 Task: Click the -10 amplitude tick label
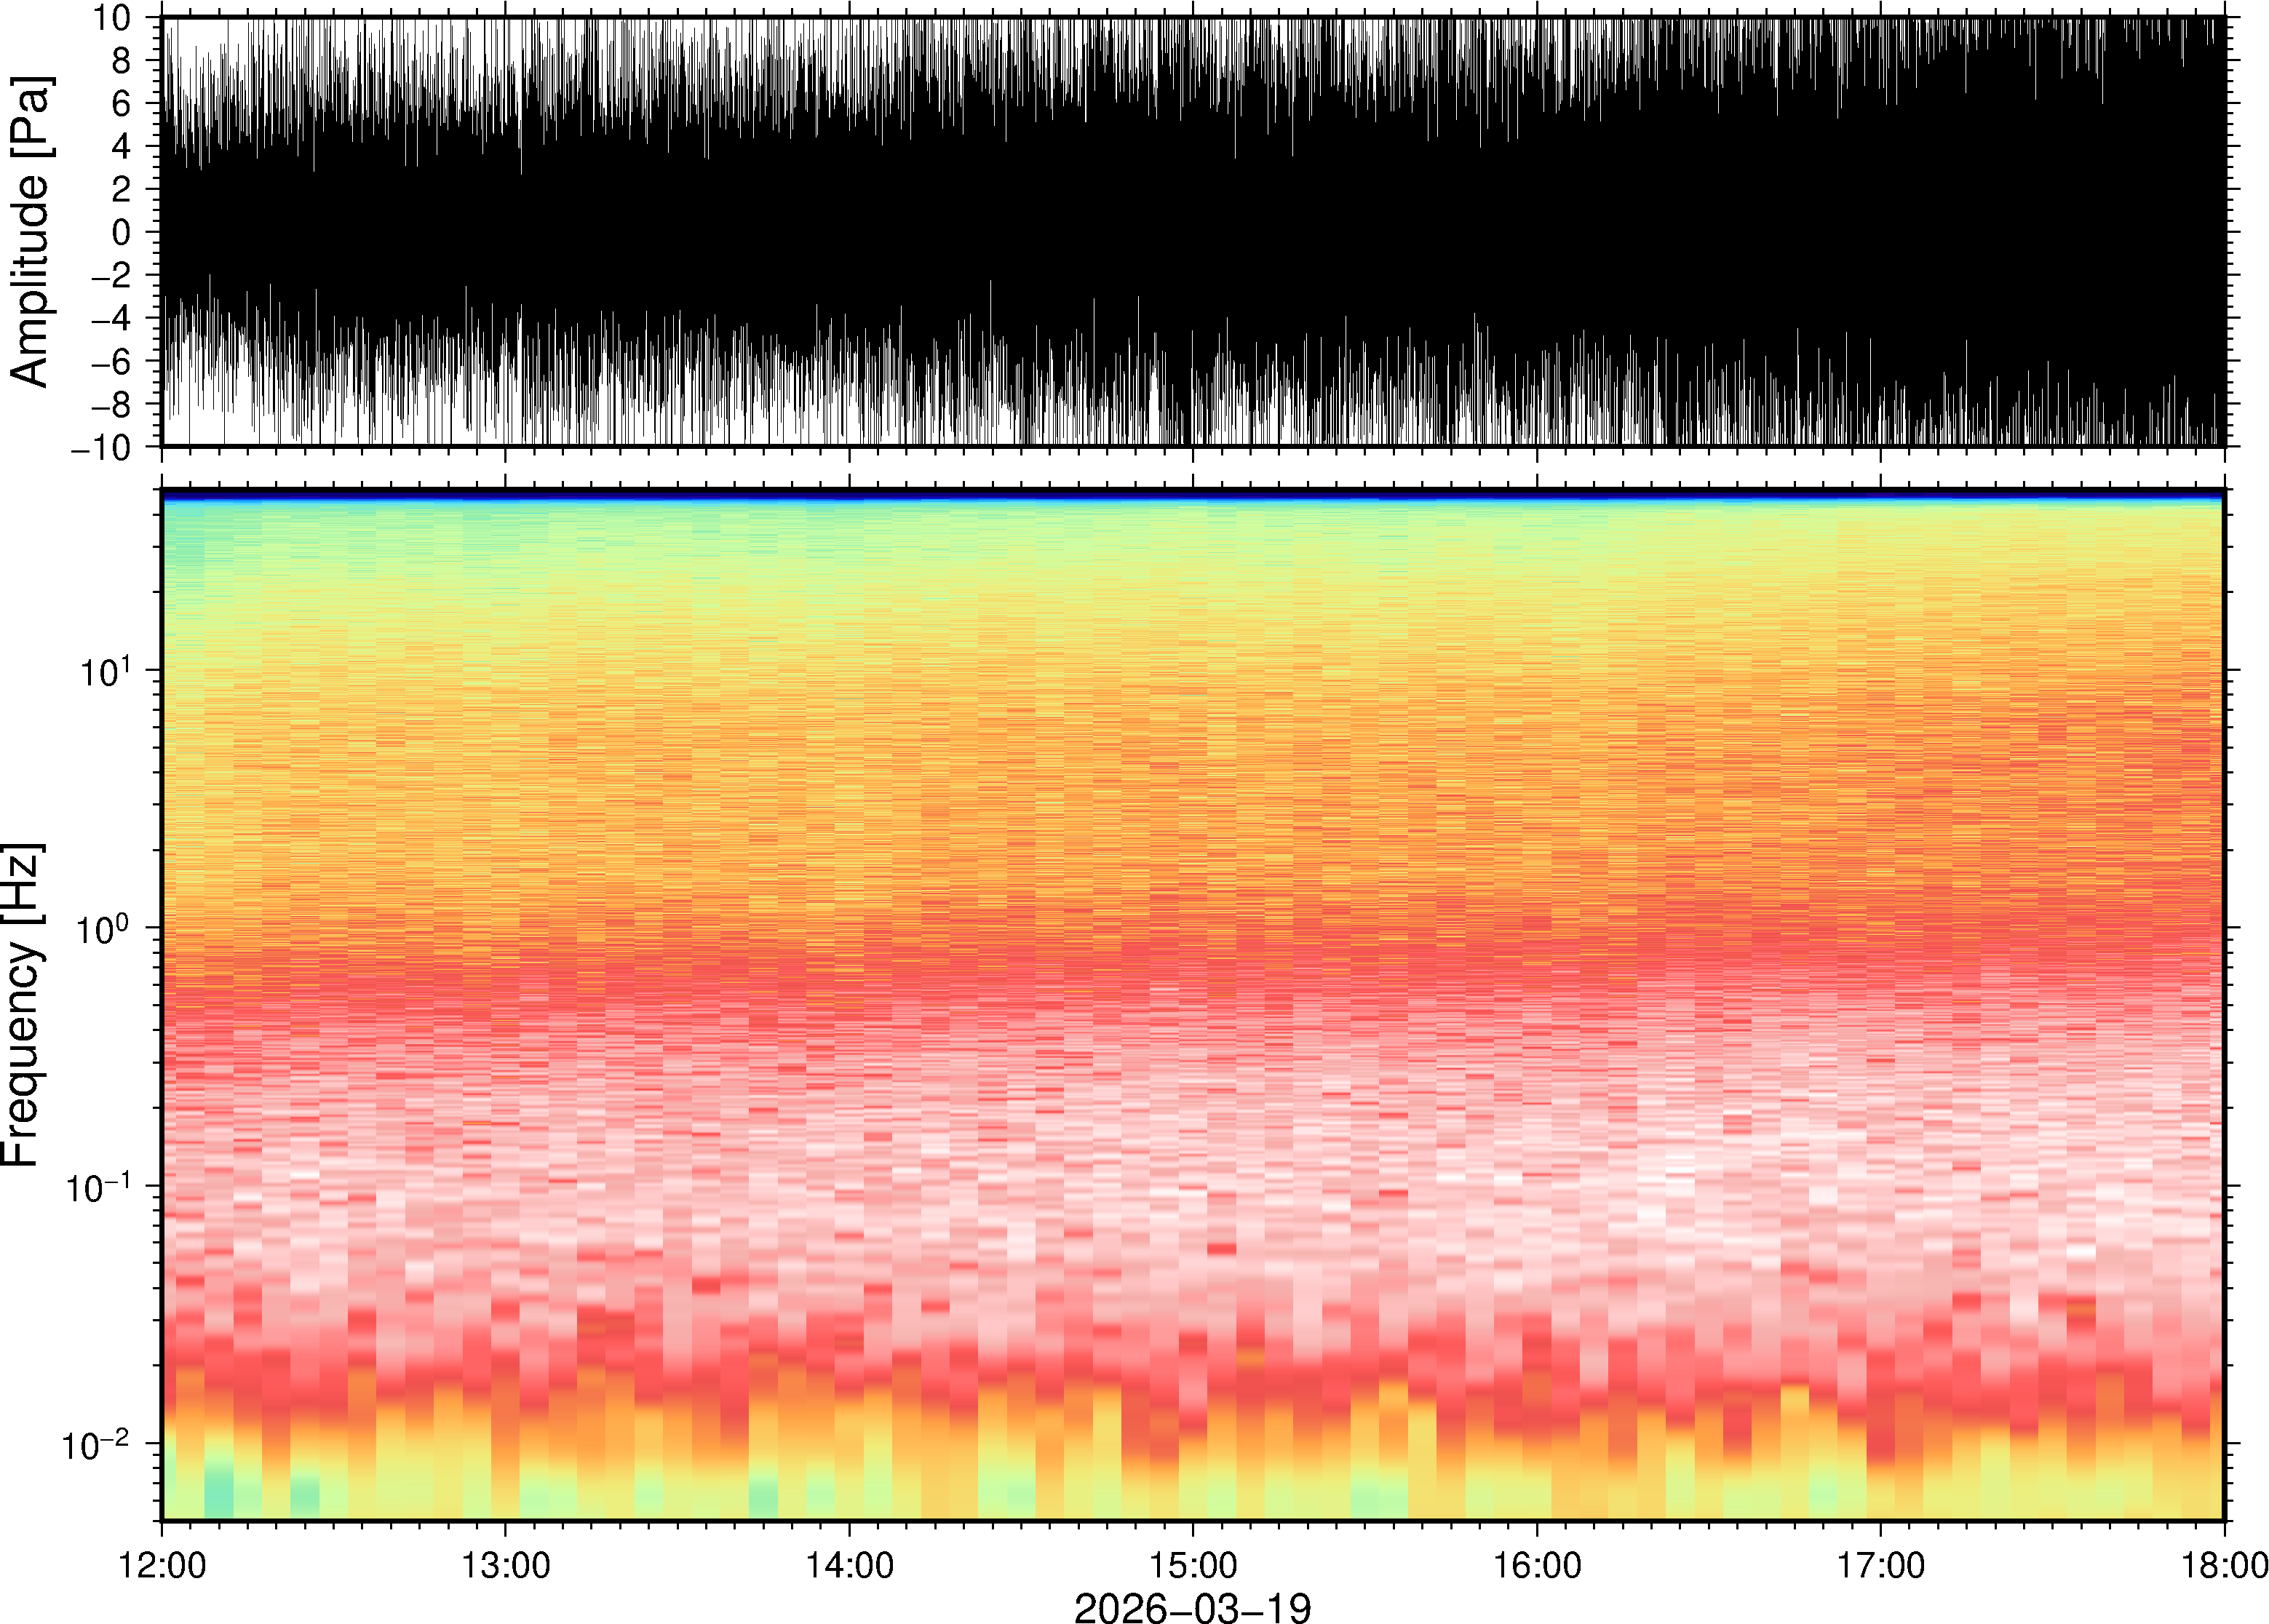pos(101,448)
